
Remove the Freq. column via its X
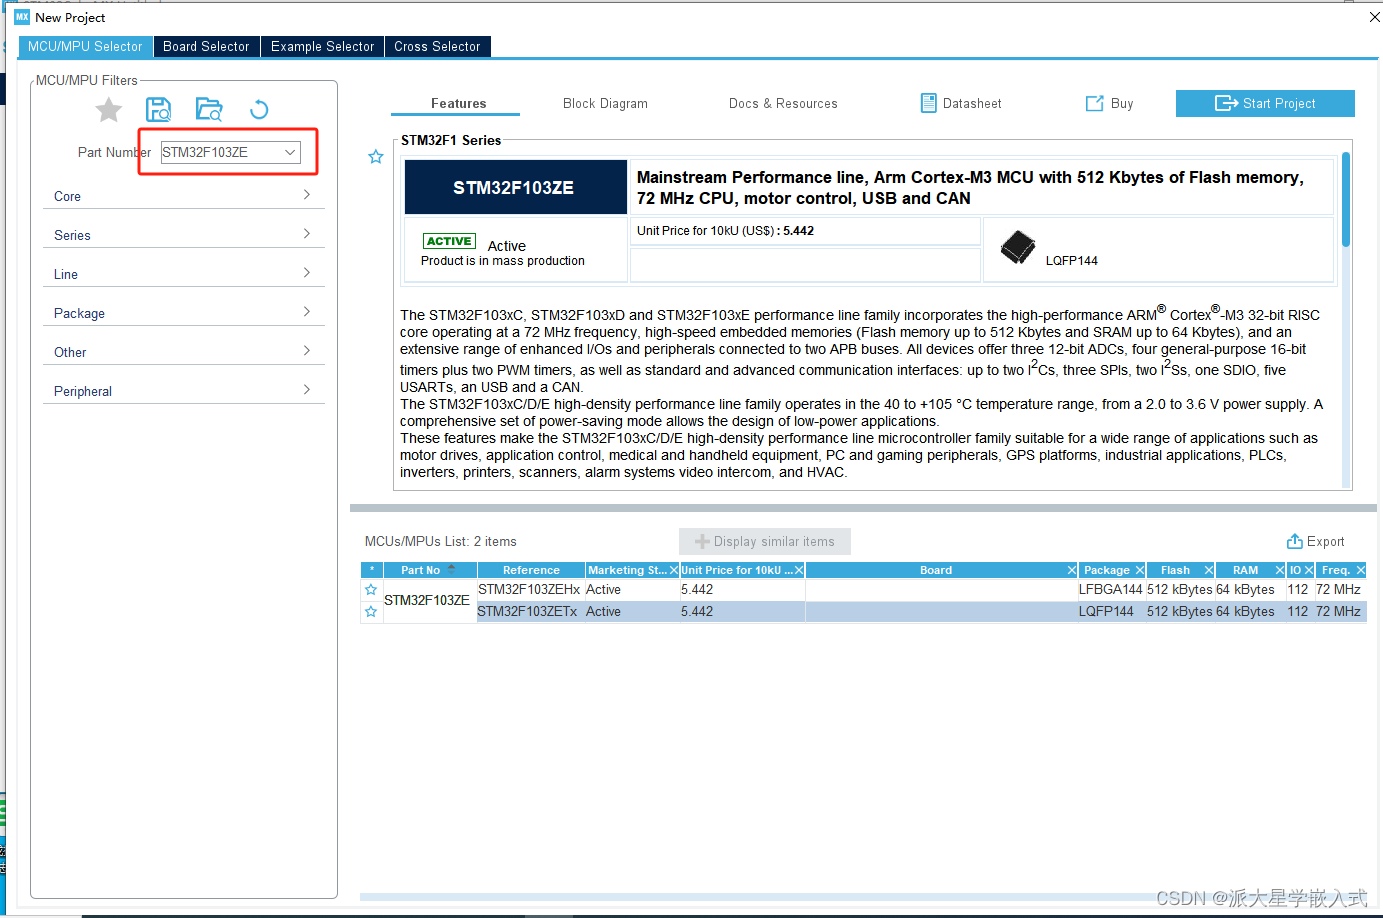point(1360,570)
